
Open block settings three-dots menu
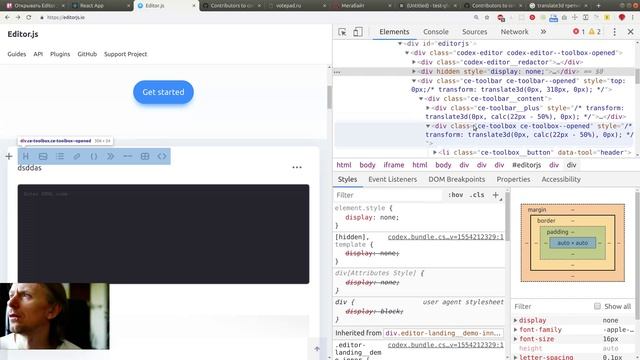point(297,167)
